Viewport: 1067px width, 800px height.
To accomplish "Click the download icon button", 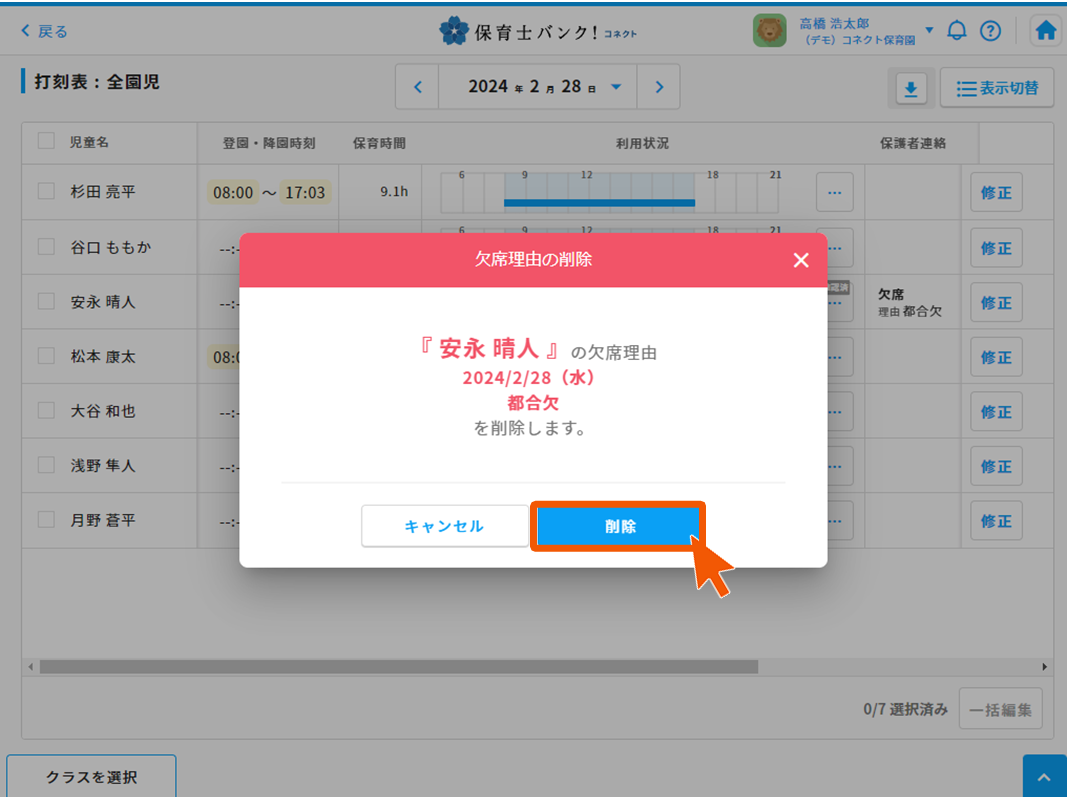I will [x=910, y=89].
